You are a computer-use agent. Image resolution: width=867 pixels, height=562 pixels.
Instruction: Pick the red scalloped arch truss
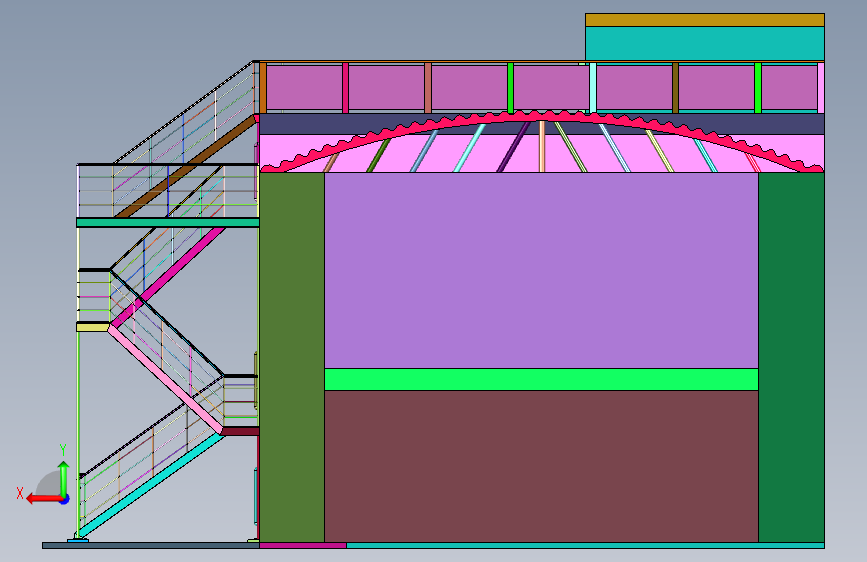tap(541, 117)
